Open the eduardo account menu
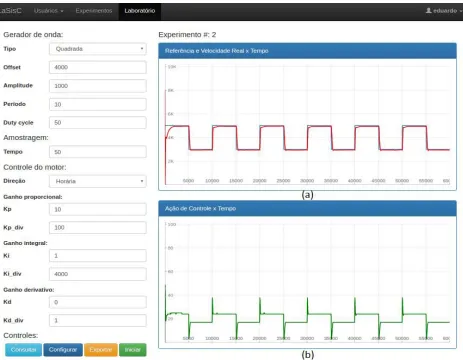This screenshot has height=360, width=463. [x=444, y=11]
